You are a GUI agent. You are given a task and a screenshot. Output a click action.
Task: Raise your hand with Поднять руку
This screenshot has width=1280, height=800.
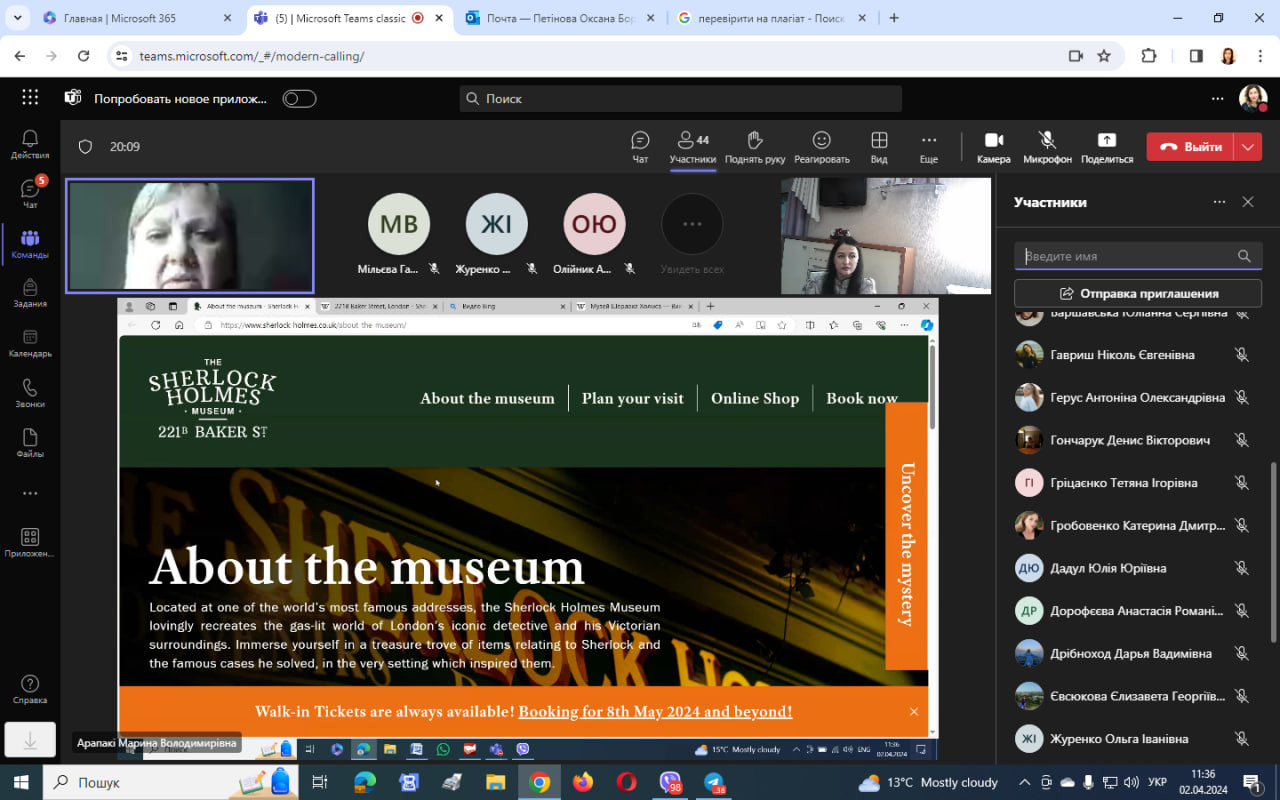click(755, 147)
